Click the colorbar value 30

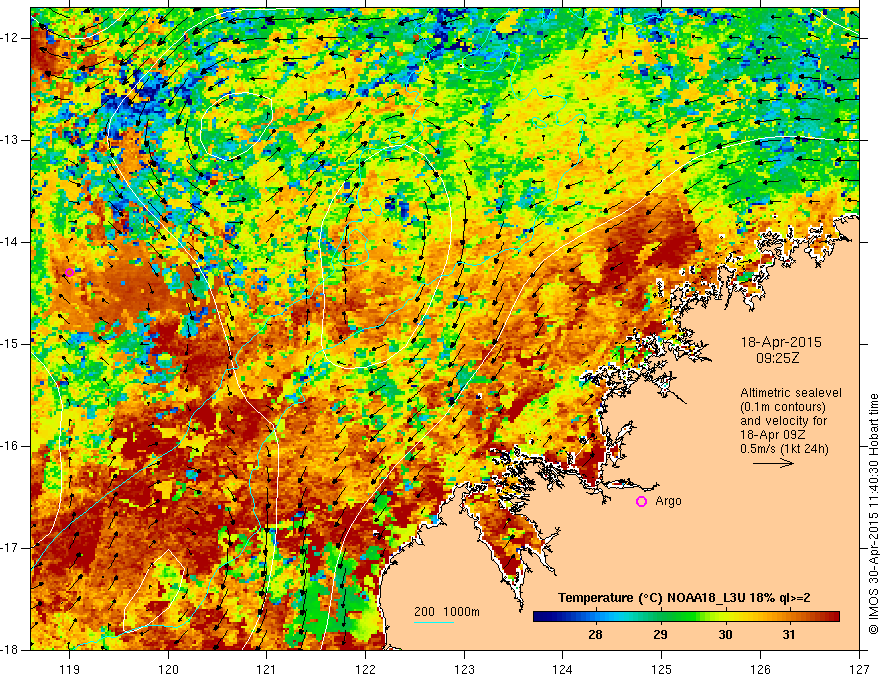[x=726, y=635]
